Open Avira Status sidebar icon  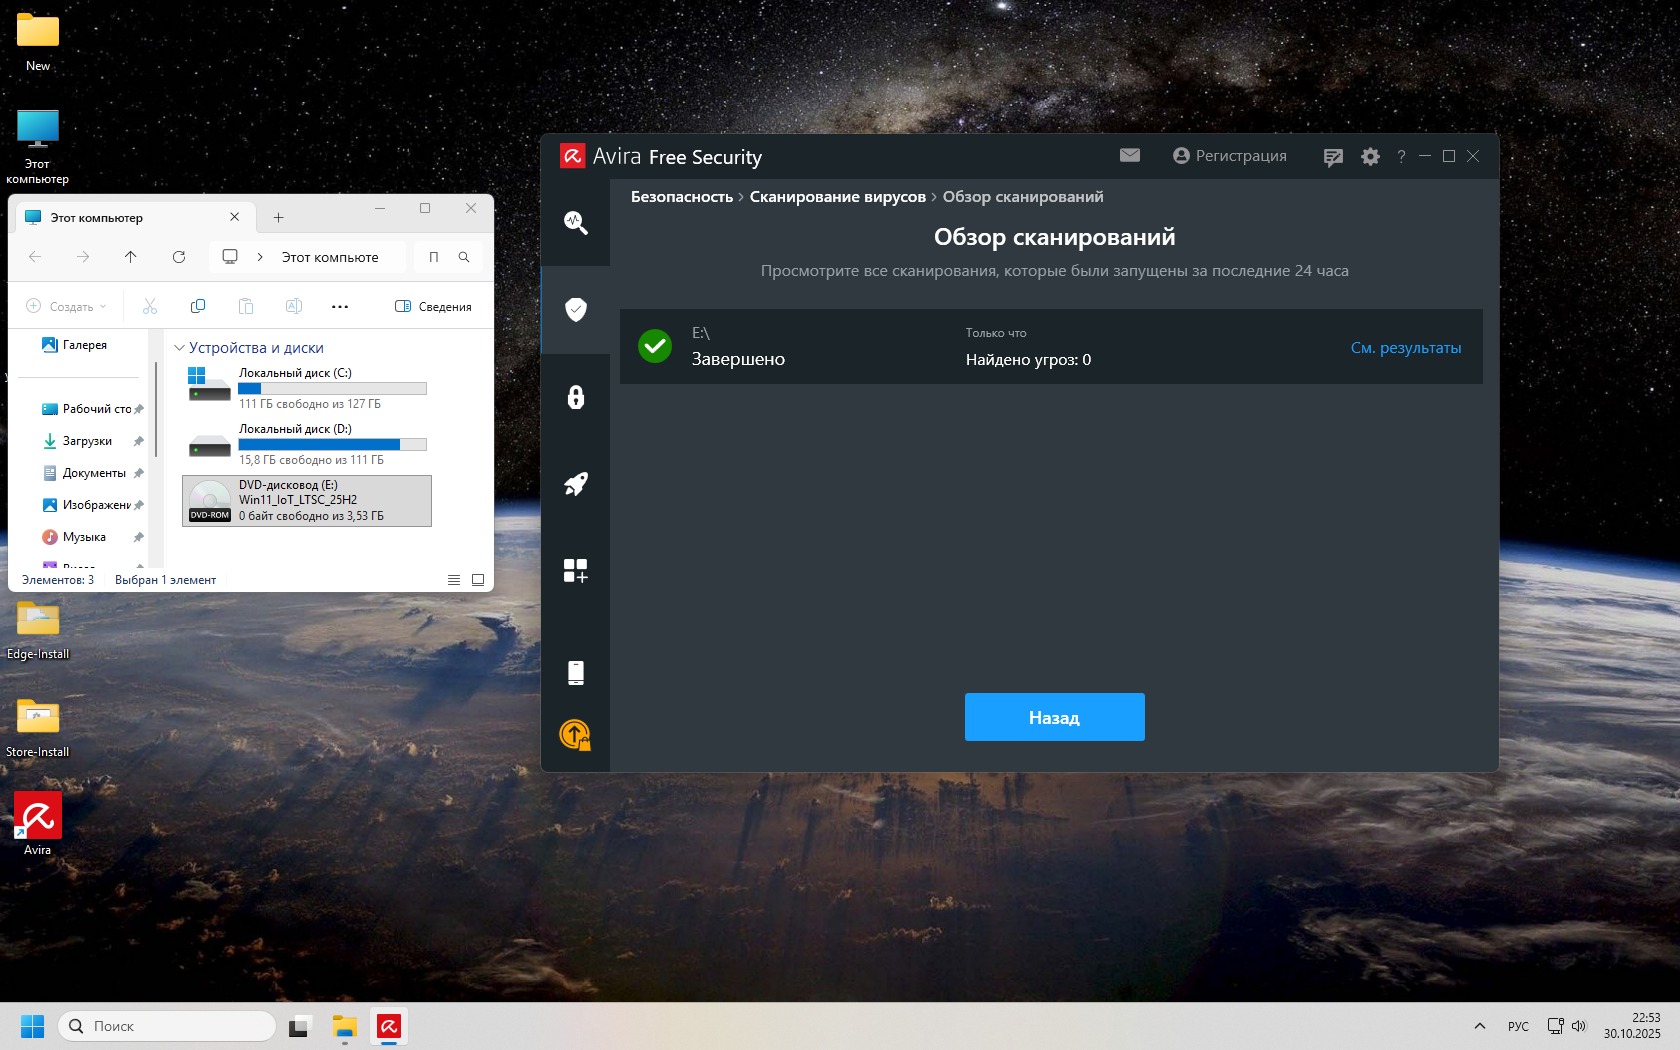click(575, 222)
